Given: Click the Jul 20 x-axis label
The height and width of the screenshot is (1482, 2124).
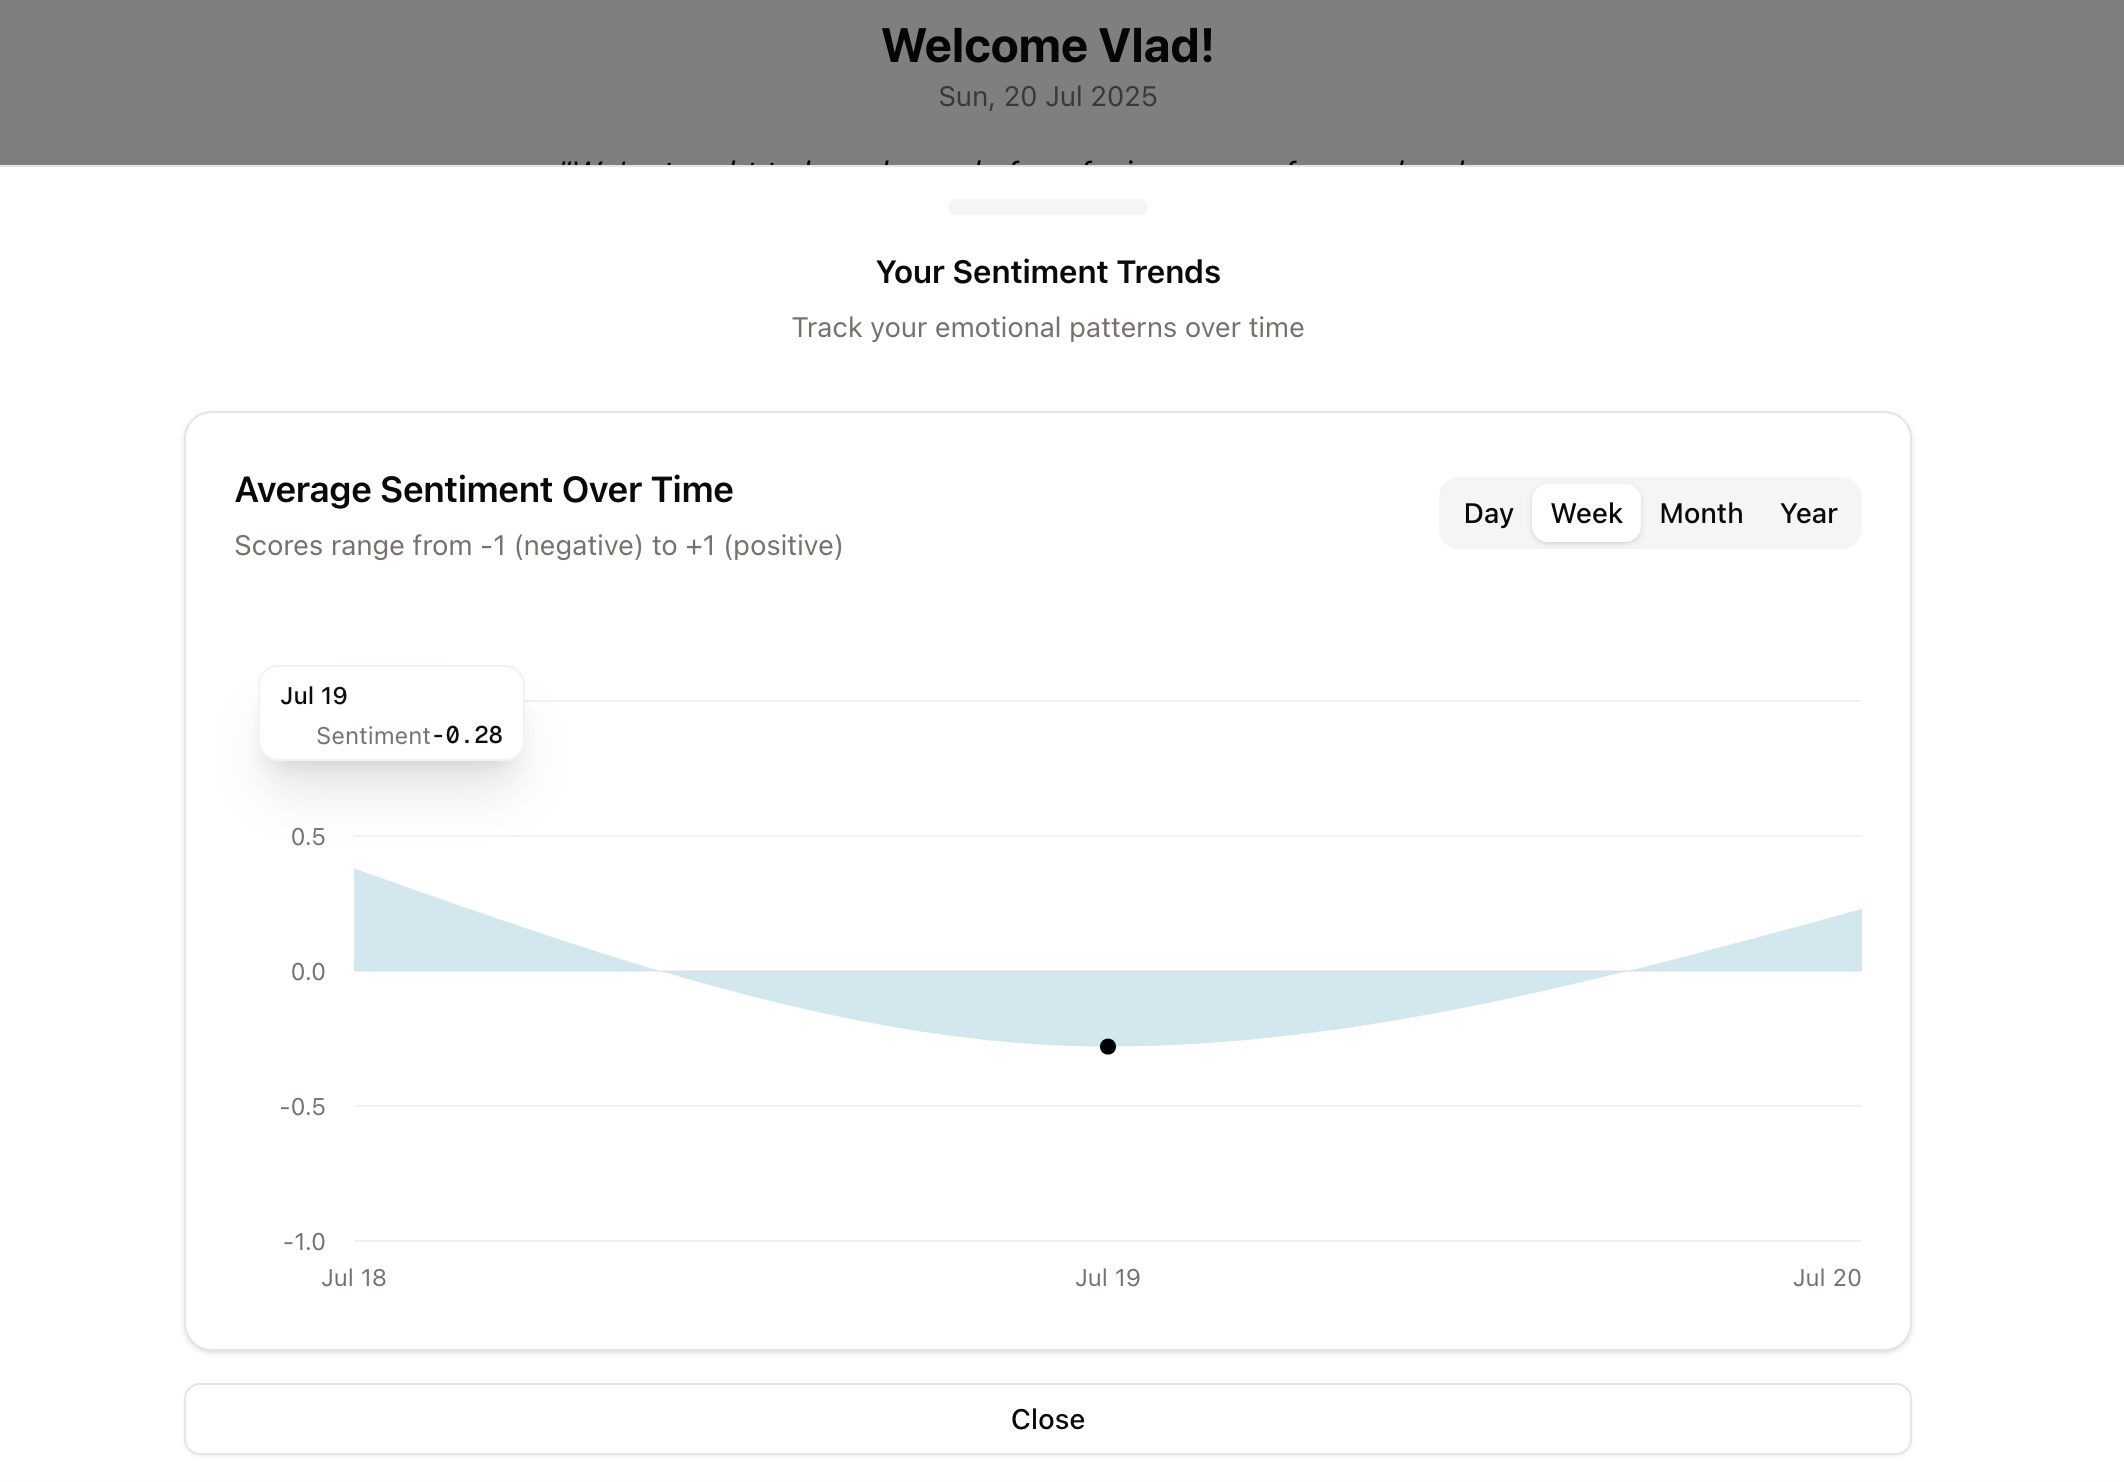Looking at the screenshot, I should coord(1826,1277).
